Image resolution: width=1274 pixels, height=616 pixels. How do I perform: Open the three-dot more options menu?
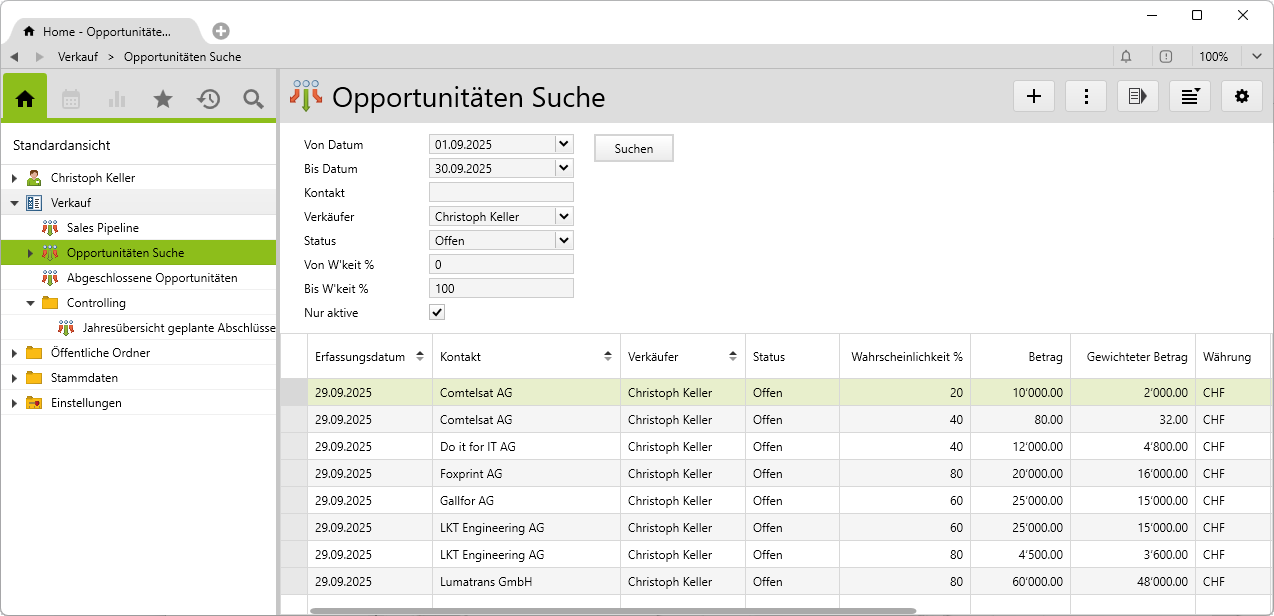click(1086, 96)
